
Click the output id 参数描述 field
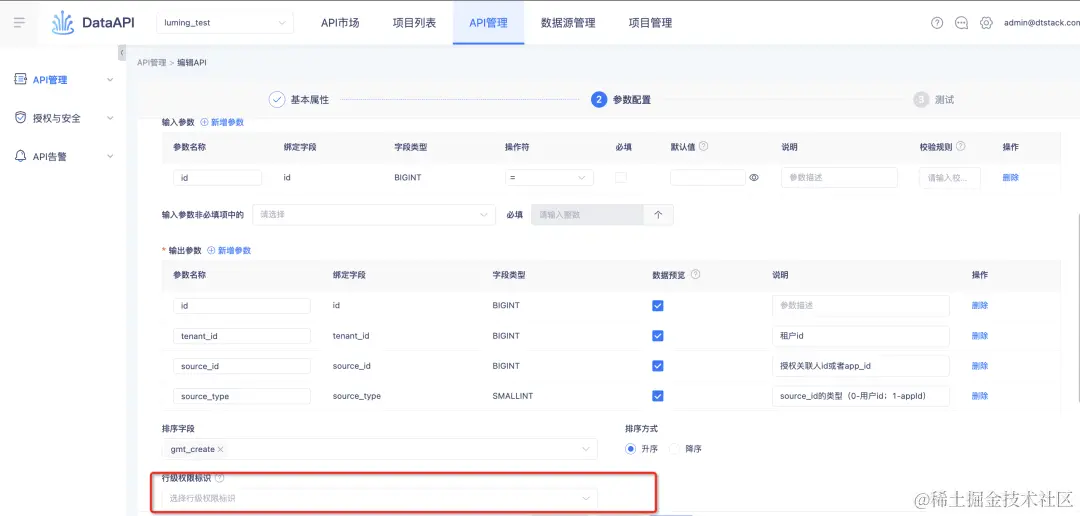tap(861, 305)
